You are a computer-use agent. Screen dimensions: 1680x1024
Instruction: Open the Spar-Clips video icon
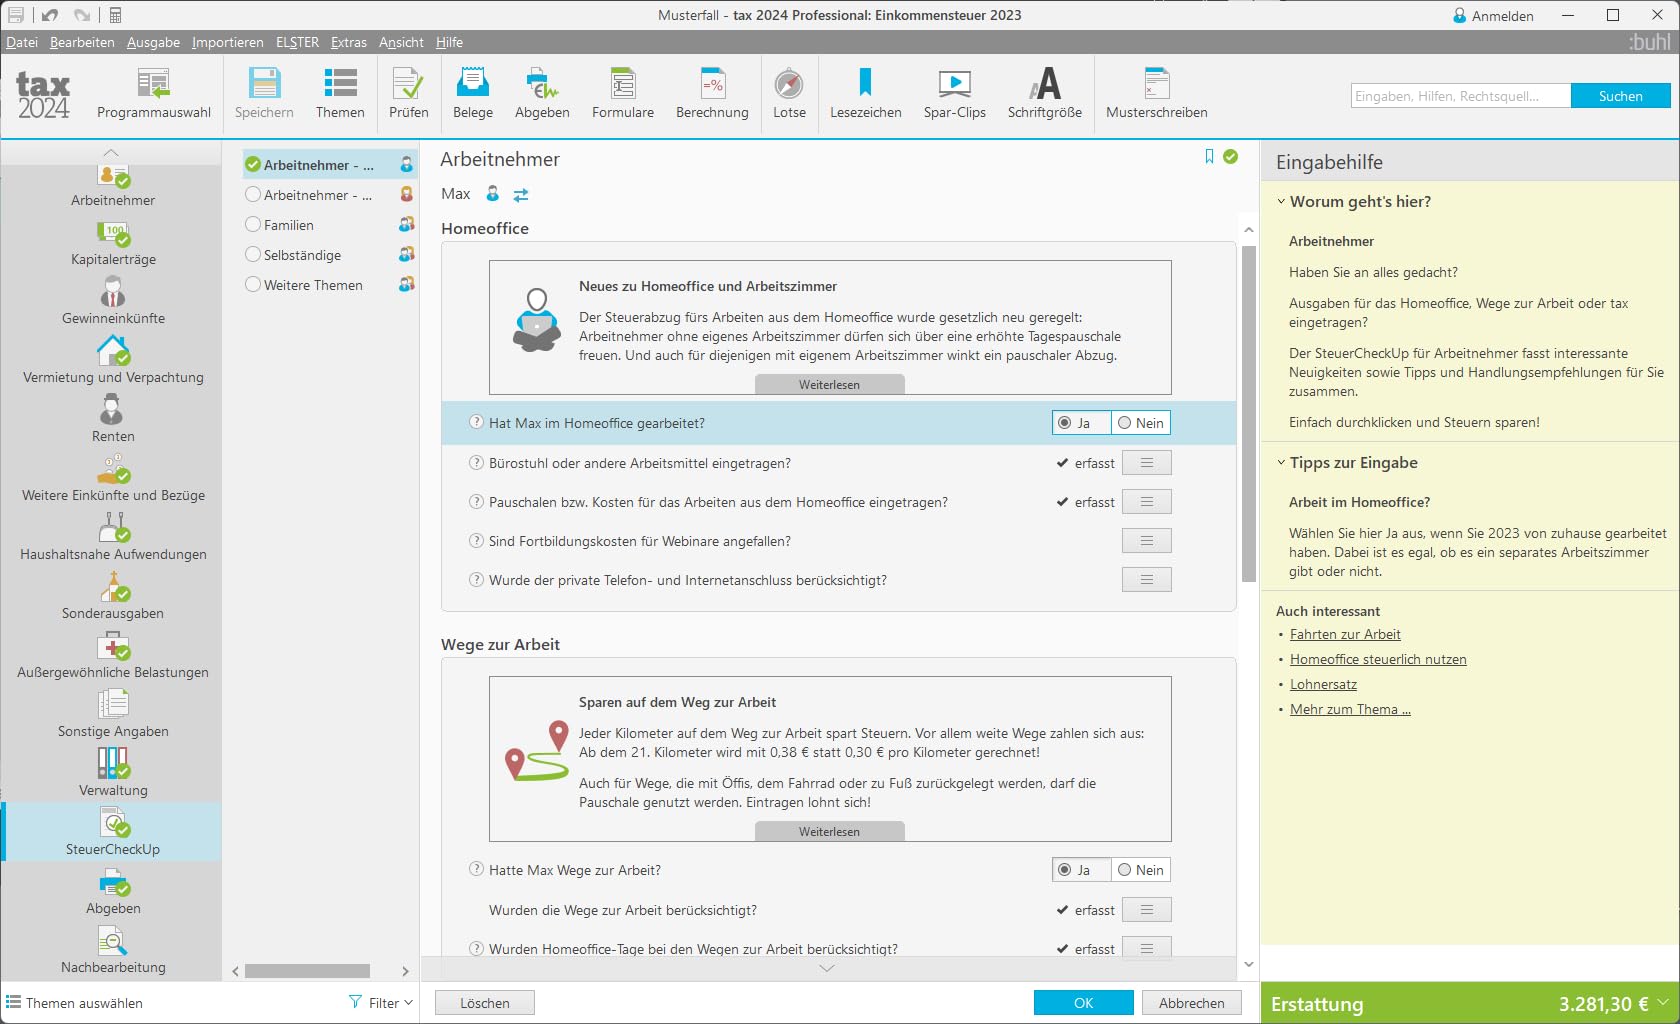954,93
